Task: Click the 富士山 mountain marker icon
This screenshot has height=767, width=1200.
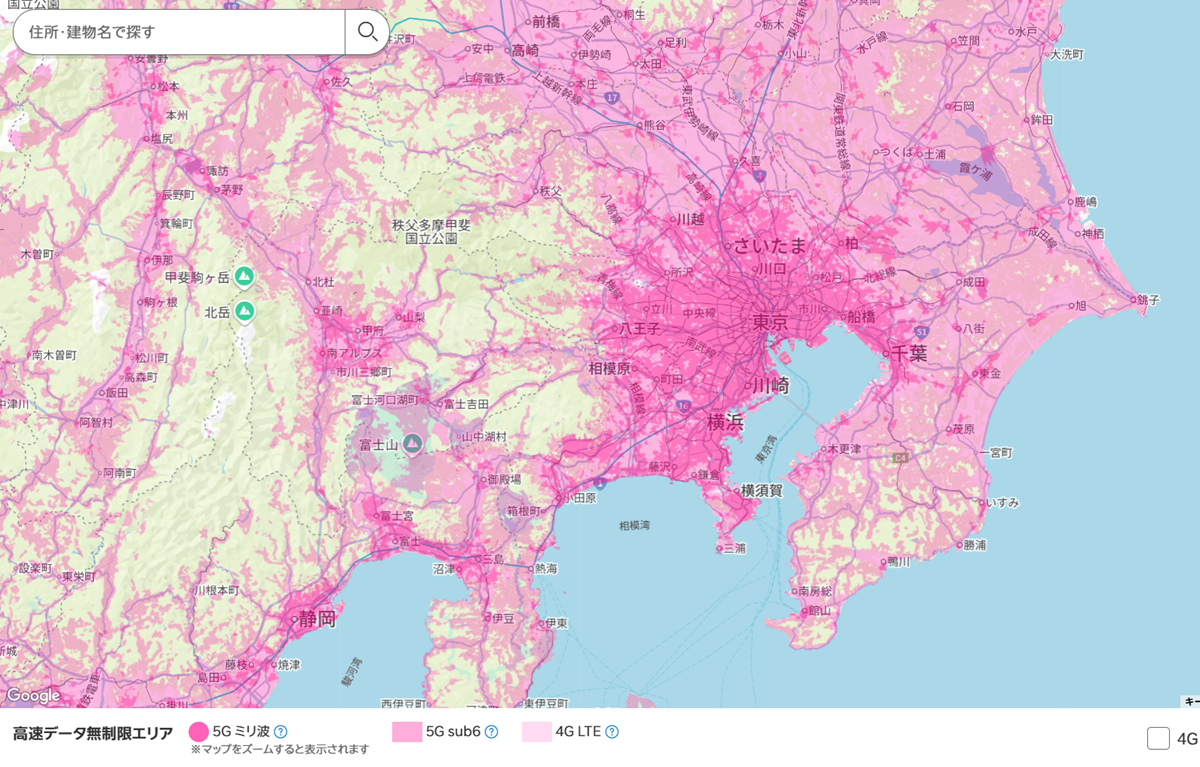Action: [x=412, y=443]
